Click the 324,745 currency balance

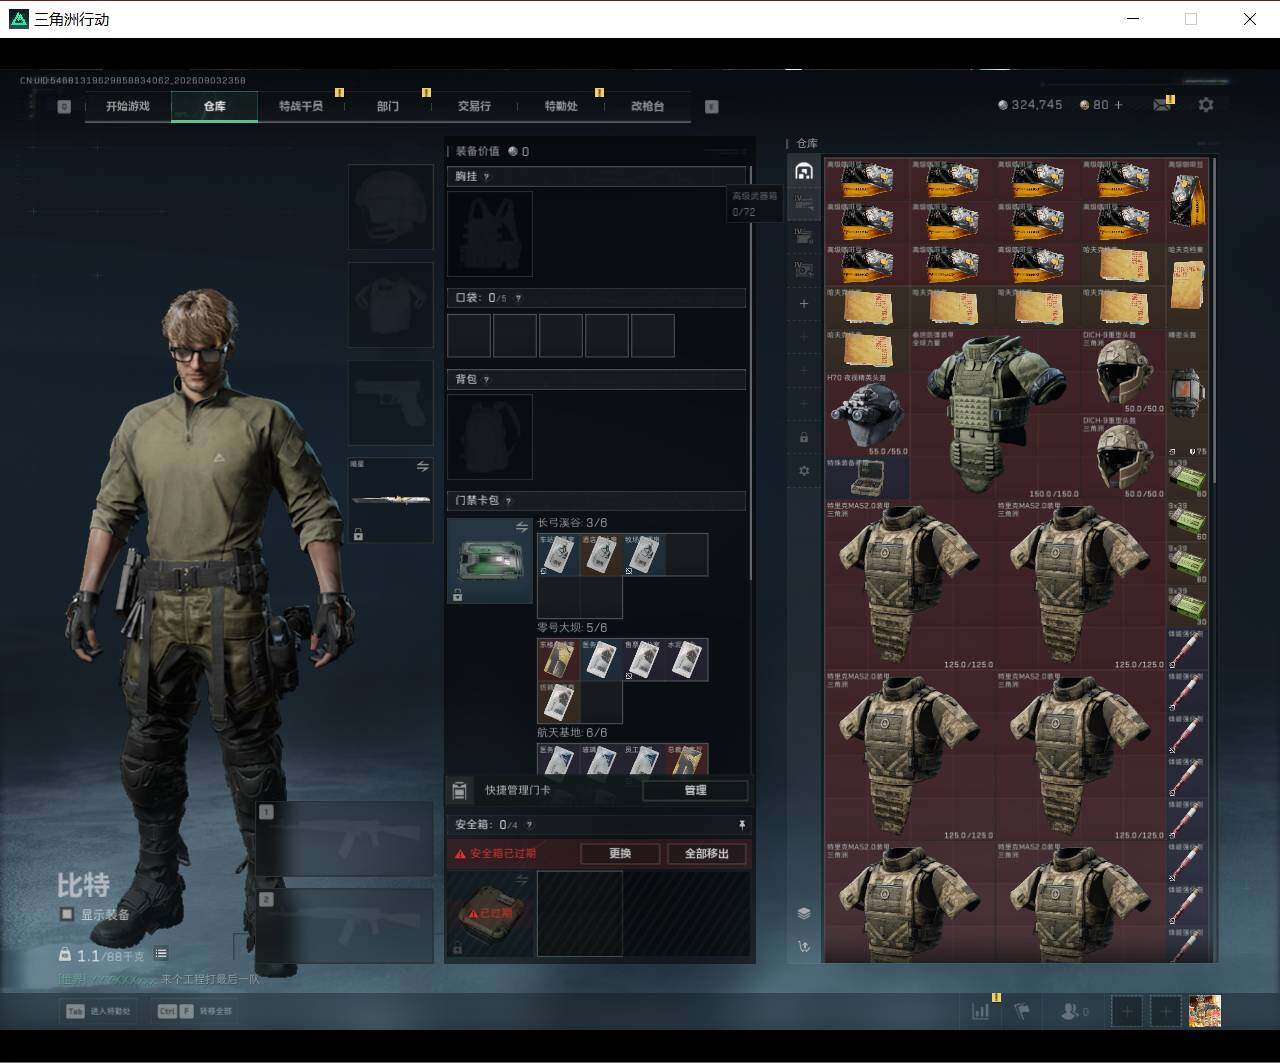[x=1030, y=105]
